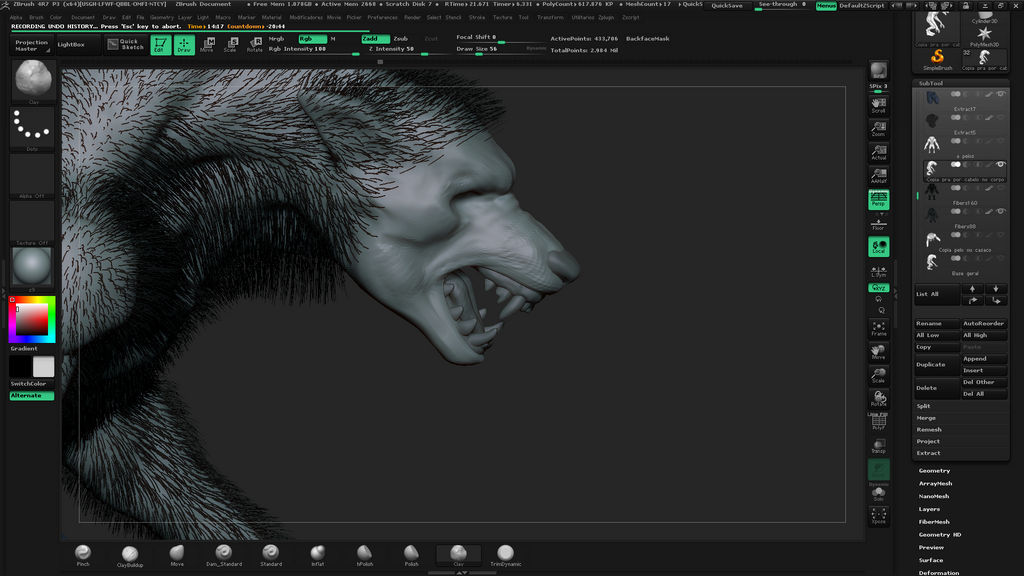Activate the Move tool in top shelf

(207, 44)
